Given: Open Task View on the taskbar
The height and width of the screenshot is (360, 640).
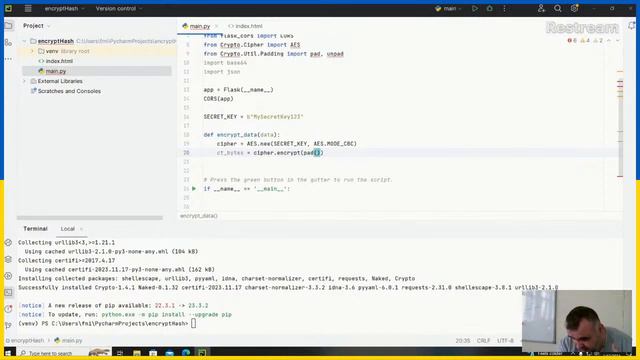Looking at the screenshot, I should click(x=120, y=353).
